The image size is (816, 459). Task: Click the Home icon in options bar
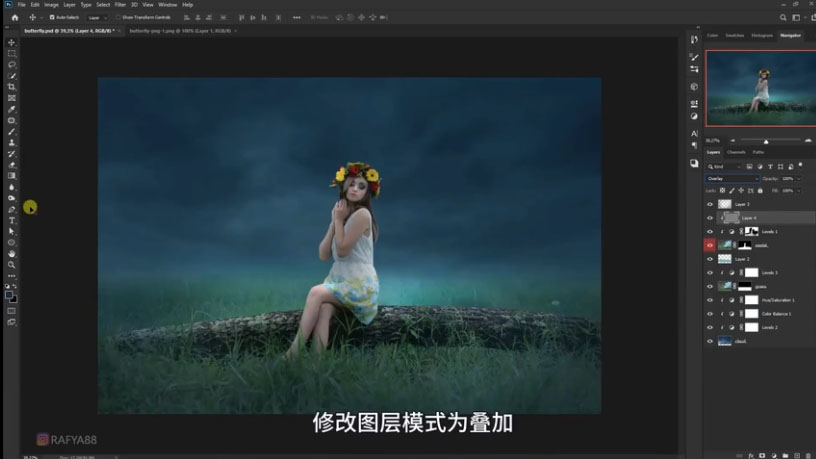15,17
